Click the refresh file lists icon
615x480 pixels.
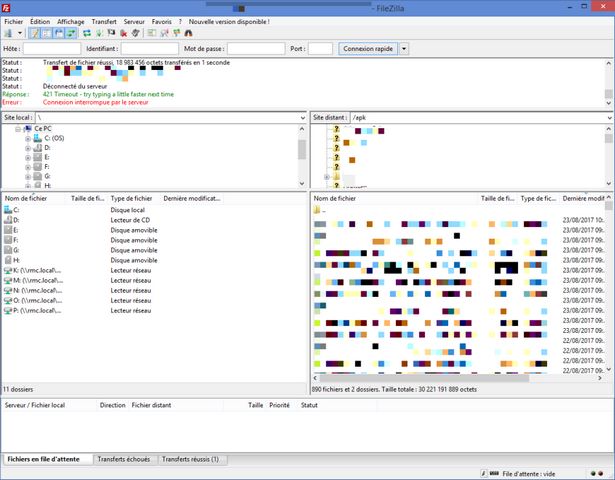coord(87,33)
